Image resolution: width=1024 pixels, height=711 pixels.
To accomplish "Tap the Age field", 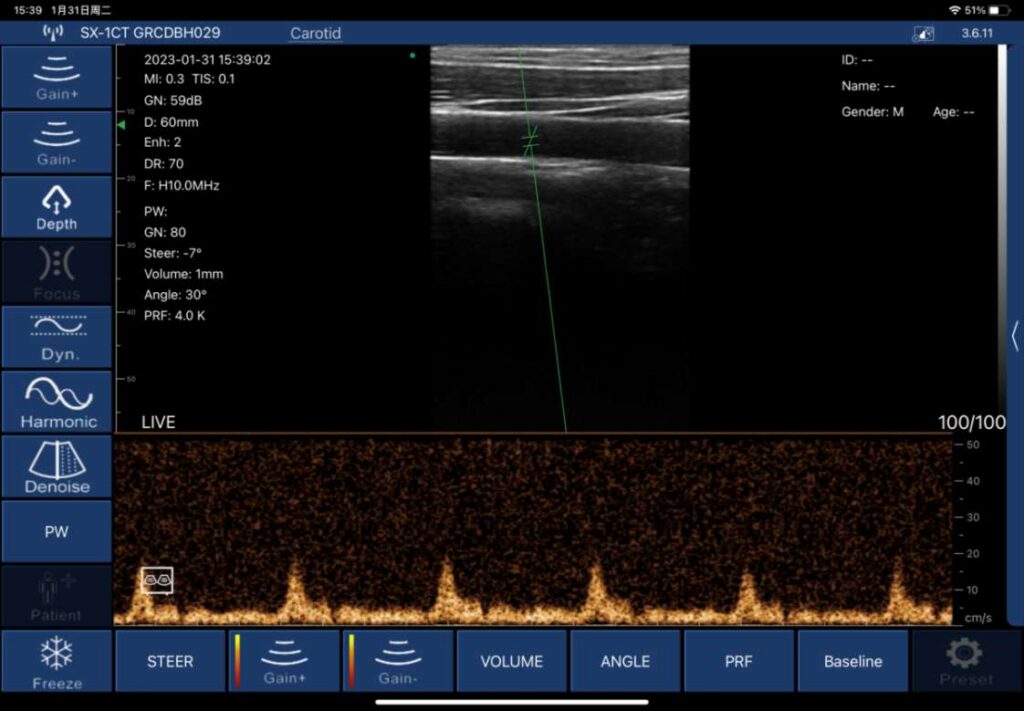I will tap(953, 112).
